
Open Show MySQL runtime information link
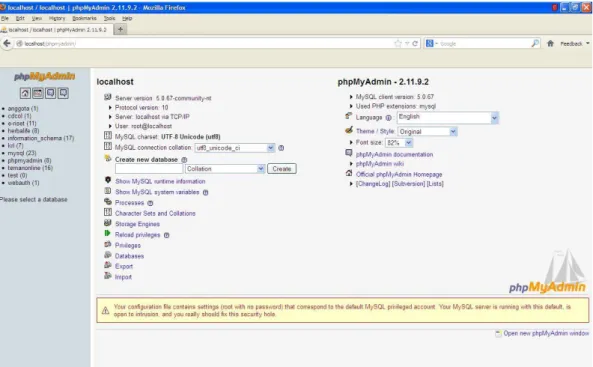[x=160, y=182]
